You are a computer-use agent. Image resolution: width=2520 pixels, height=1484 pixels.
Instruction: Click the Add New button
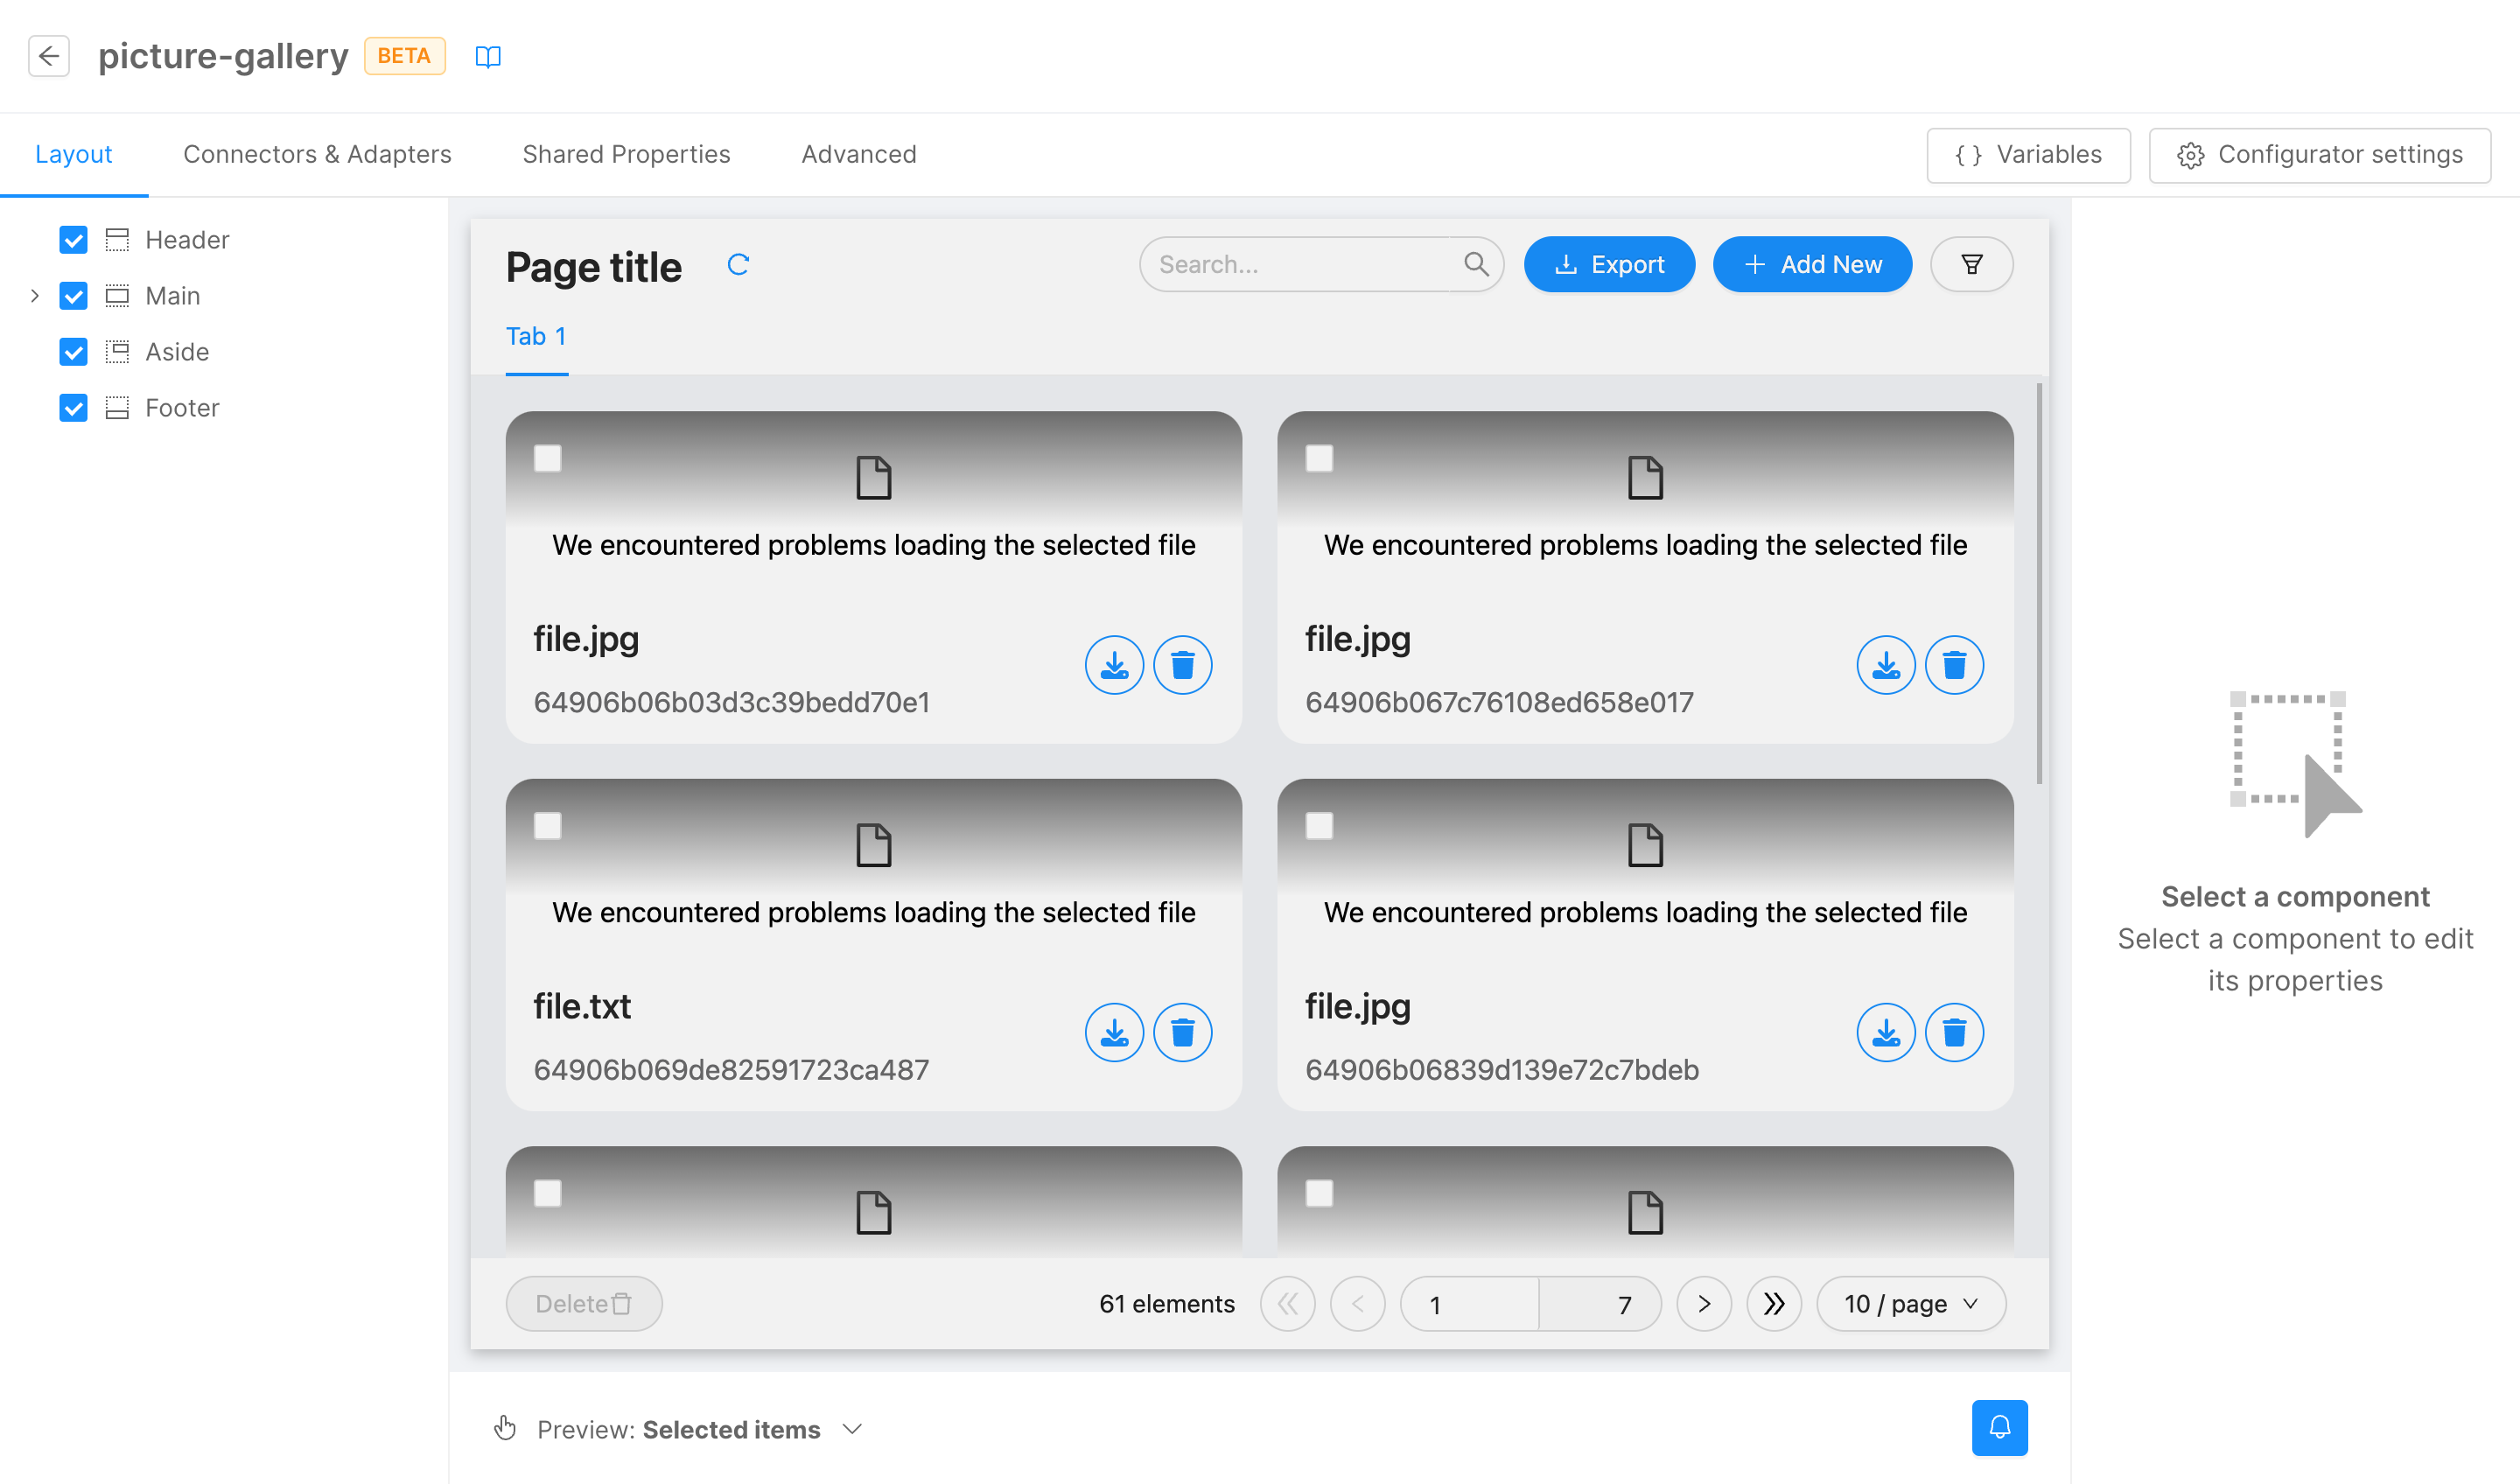(x=1812, y=265)
